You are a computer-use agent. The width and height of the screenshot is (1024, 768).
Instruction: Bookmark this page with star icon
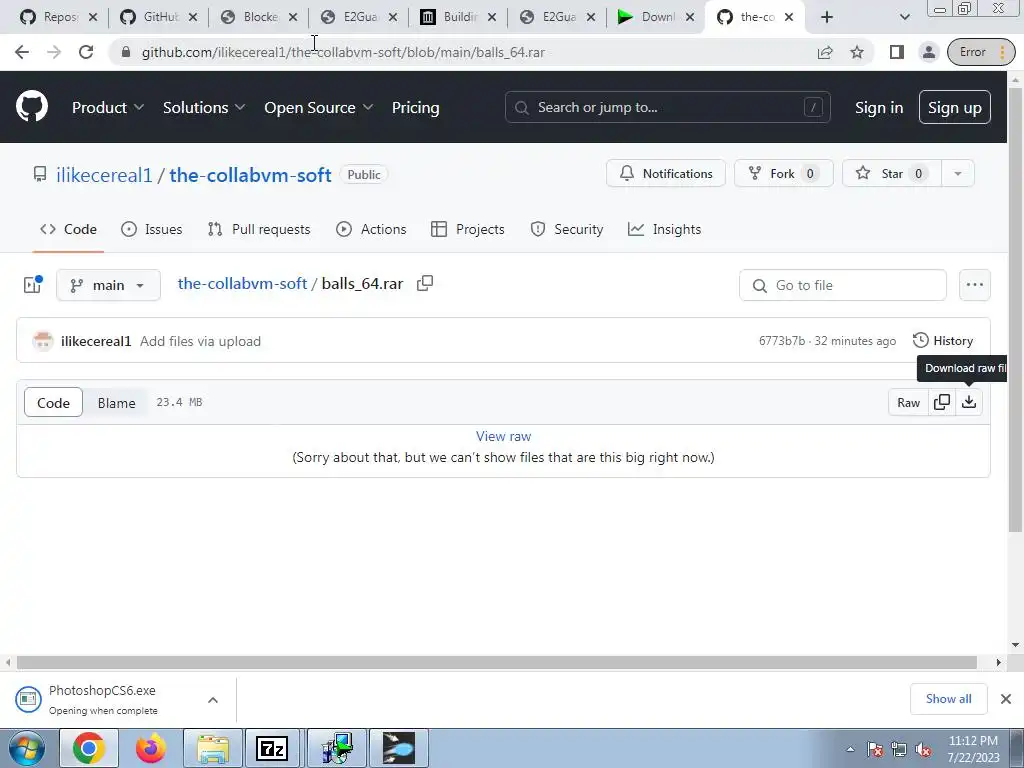pos(857,52)
